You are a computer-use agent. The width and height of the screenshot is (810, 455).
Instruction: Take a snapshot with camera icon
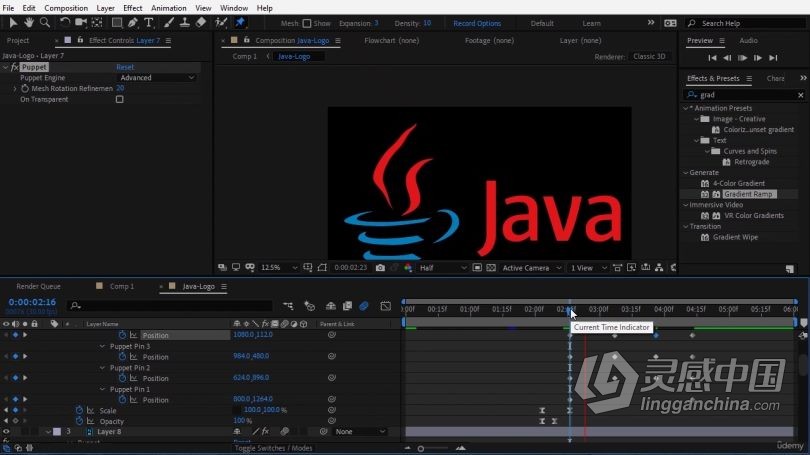click(x=380, y=268)
